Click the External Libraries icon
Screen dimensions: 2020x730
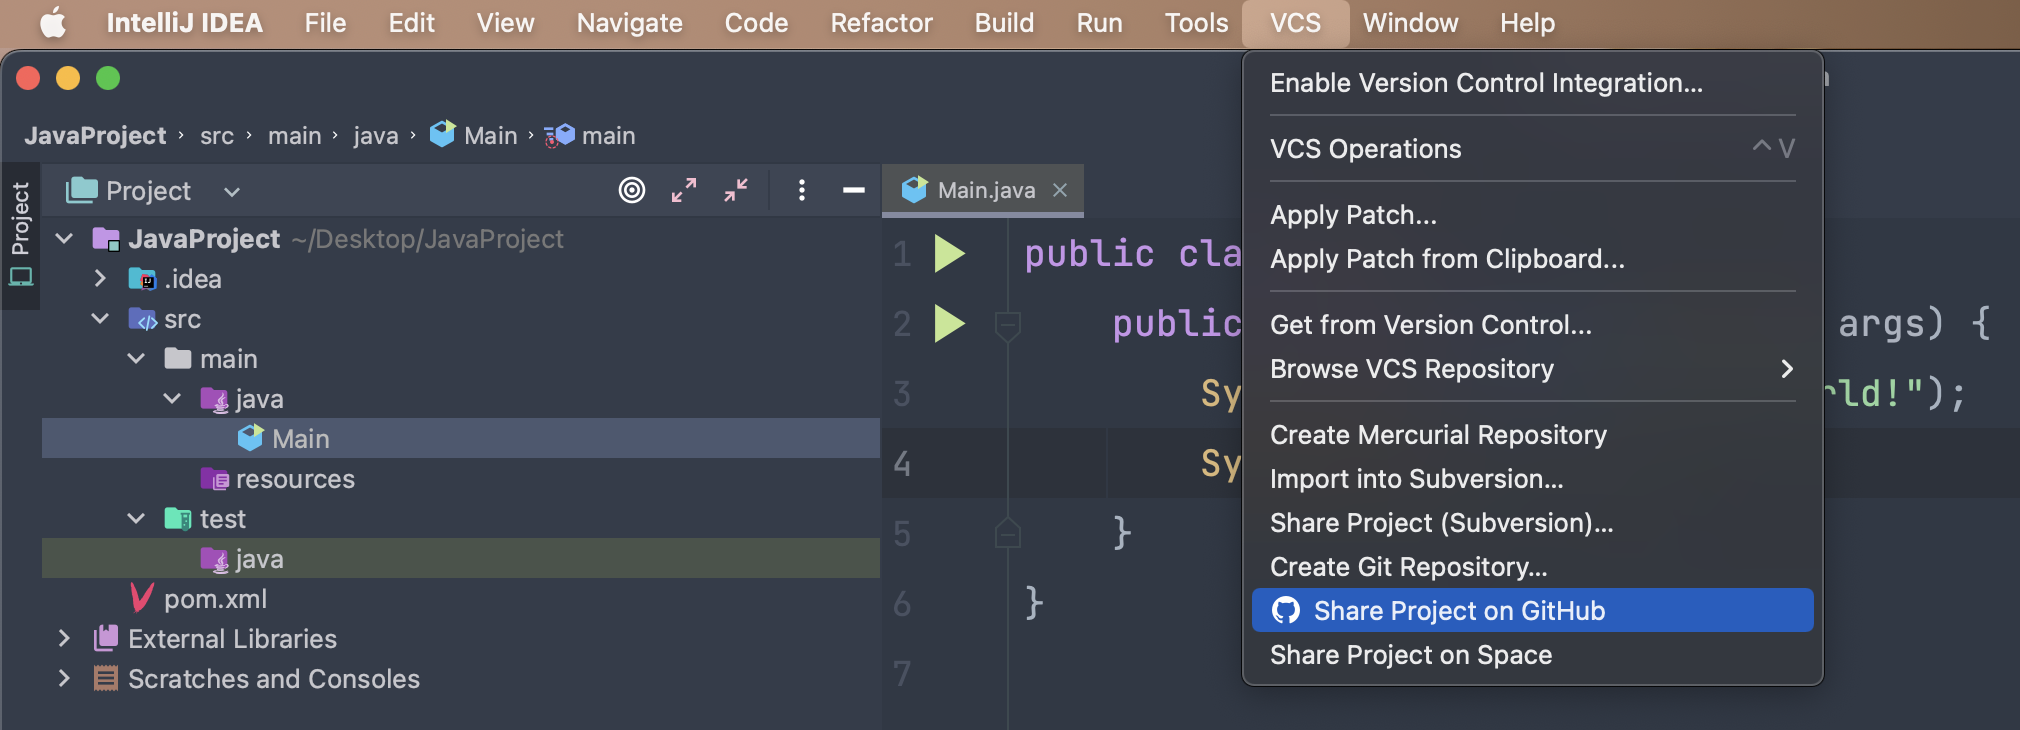[x=106, y=638]
